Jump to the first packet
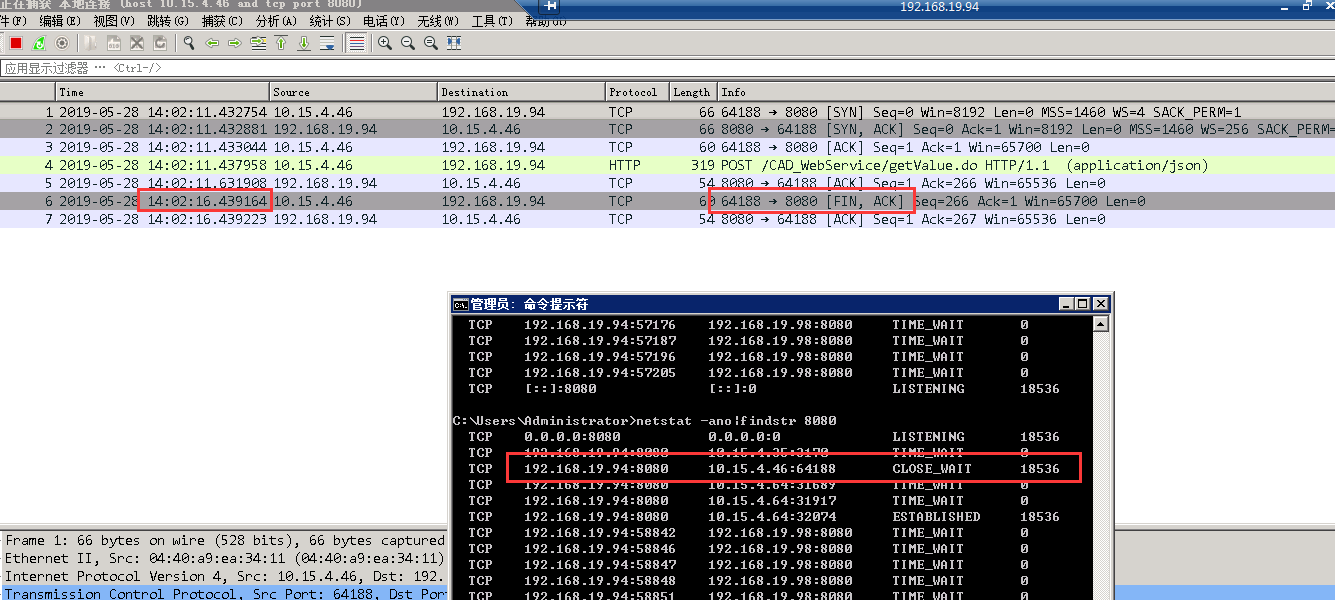 point(281,43)
